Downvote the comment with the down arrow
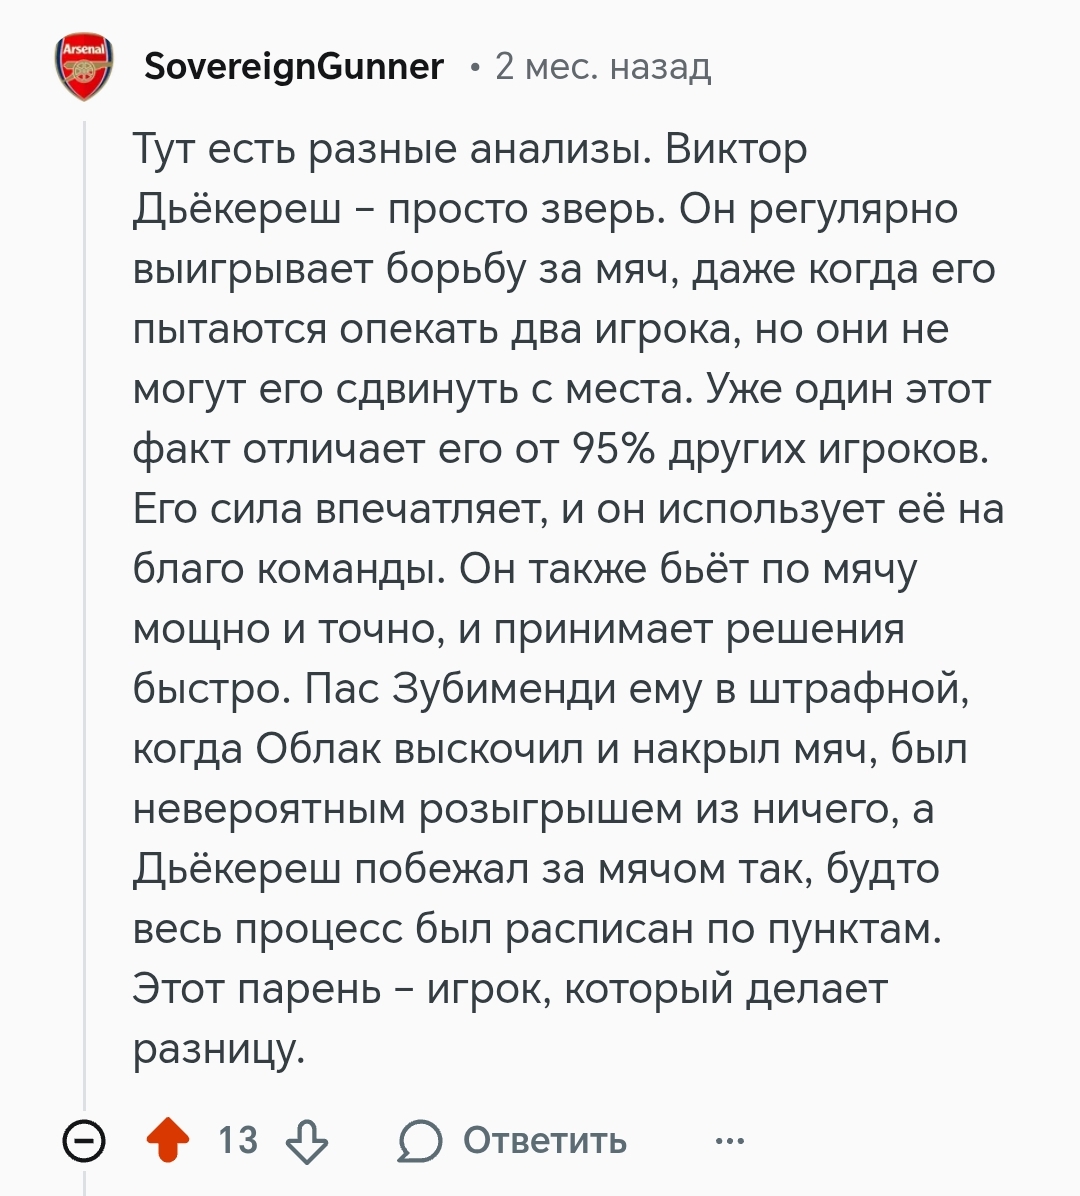Screen dimensions: 1080x1196 point(307,1141)
